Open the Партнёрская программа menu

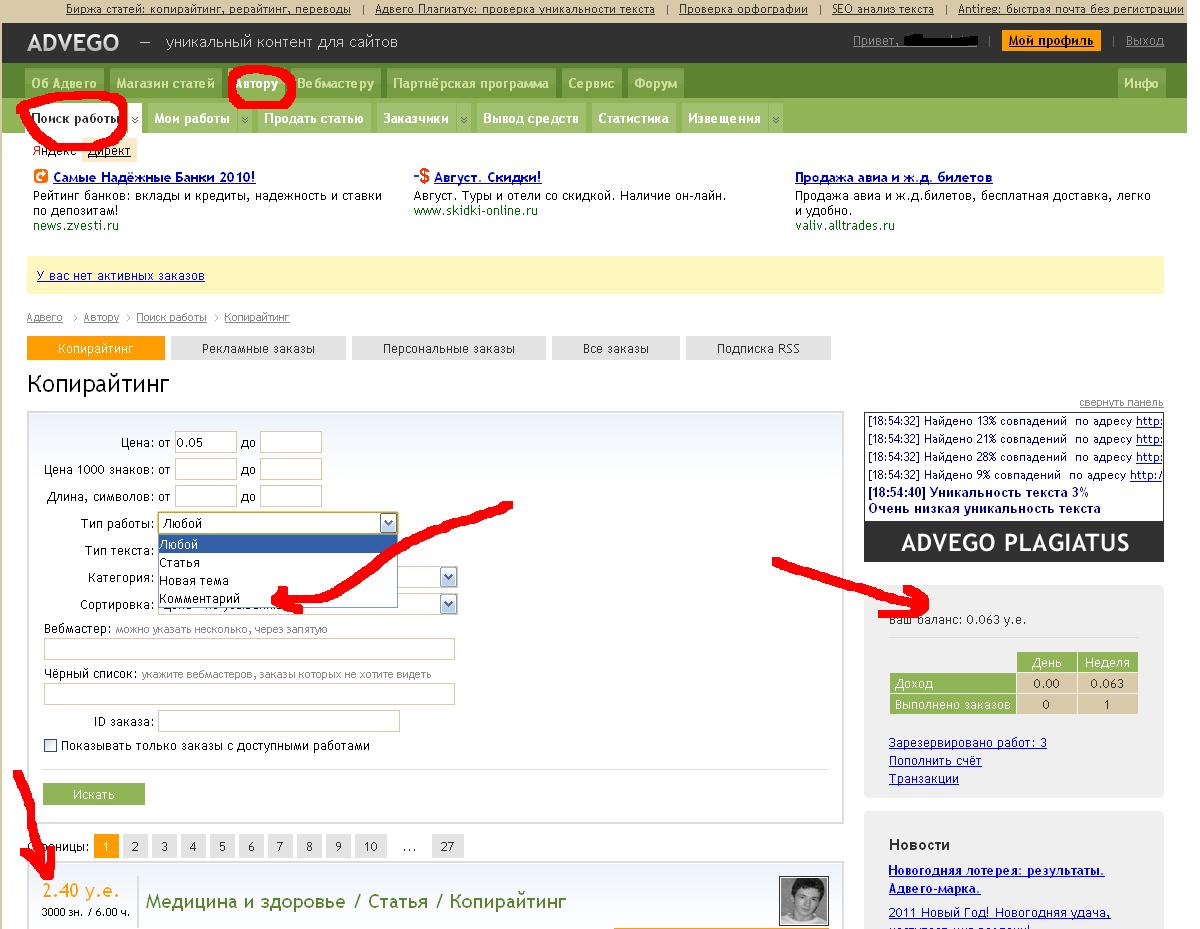470,83
